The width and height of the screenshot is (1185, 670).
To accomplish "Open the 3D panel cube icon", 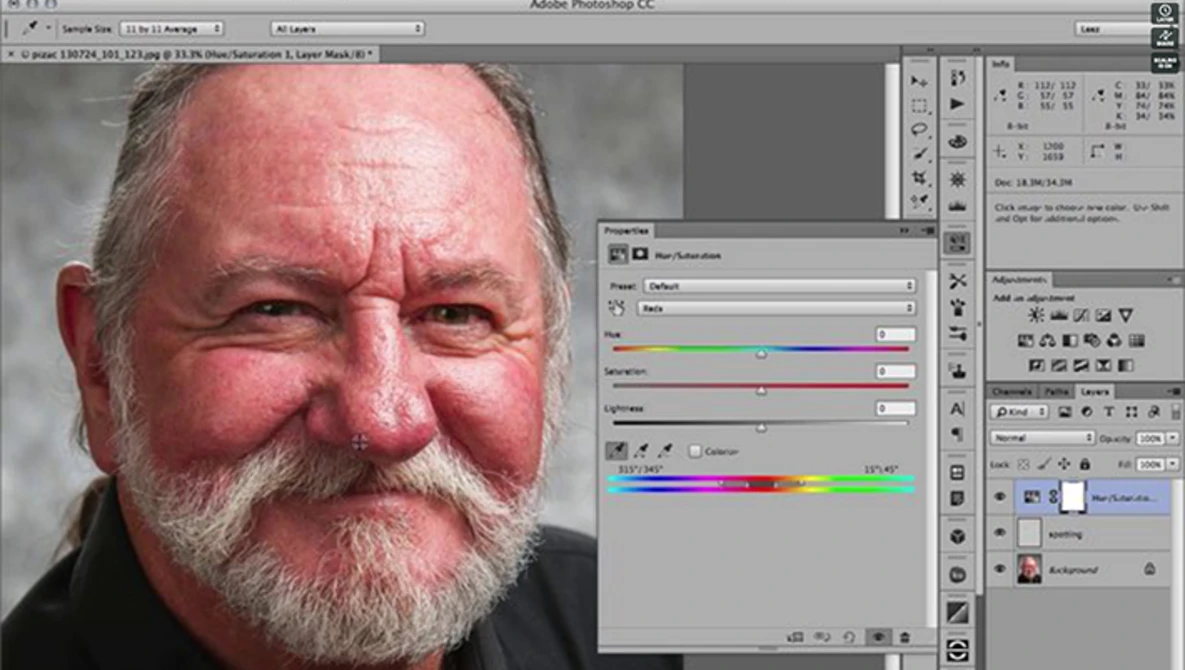I will 958,536.
